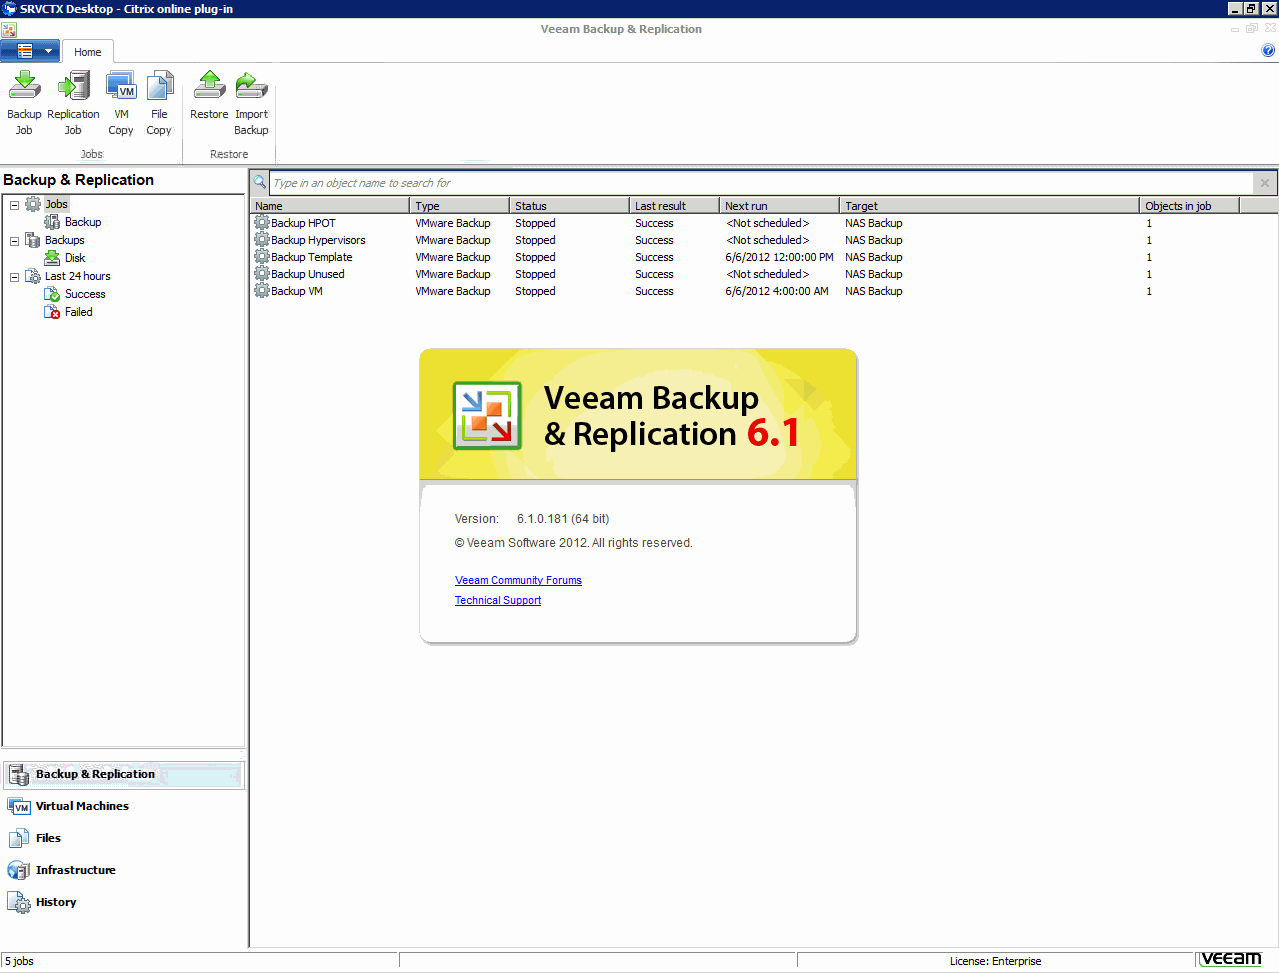Click the Backup HPOT gear icon

pyautogui.click(x=262, y=222)
